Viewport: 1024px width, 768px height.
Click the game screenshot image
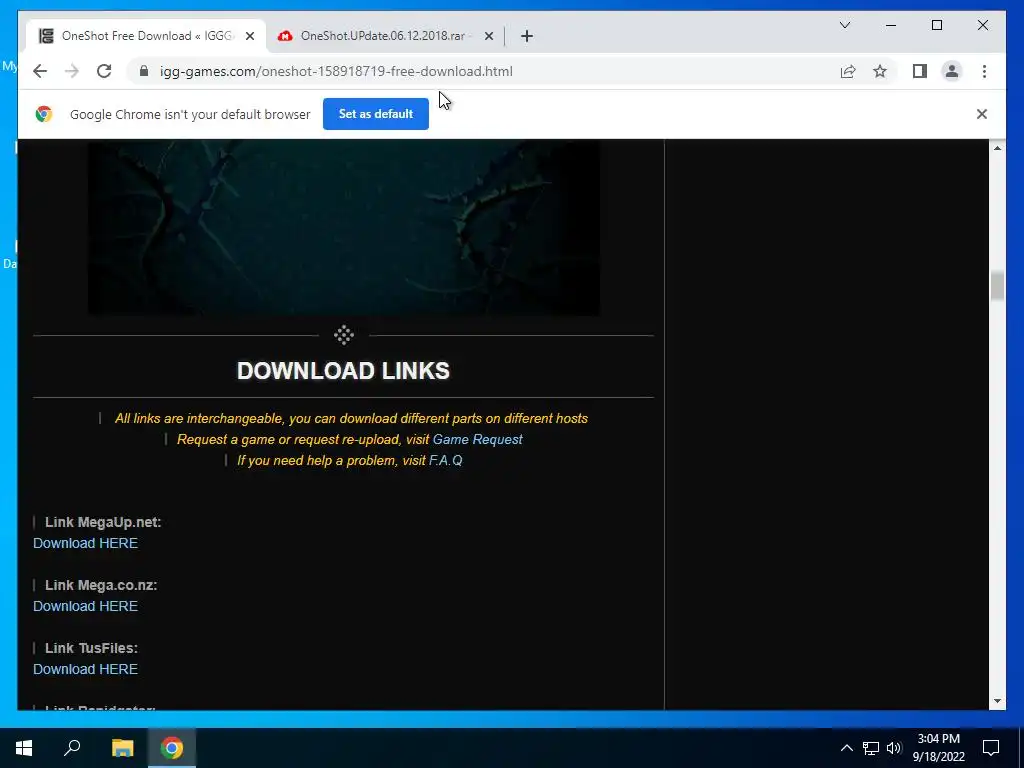pyautogui.click(x=344, y=227)
